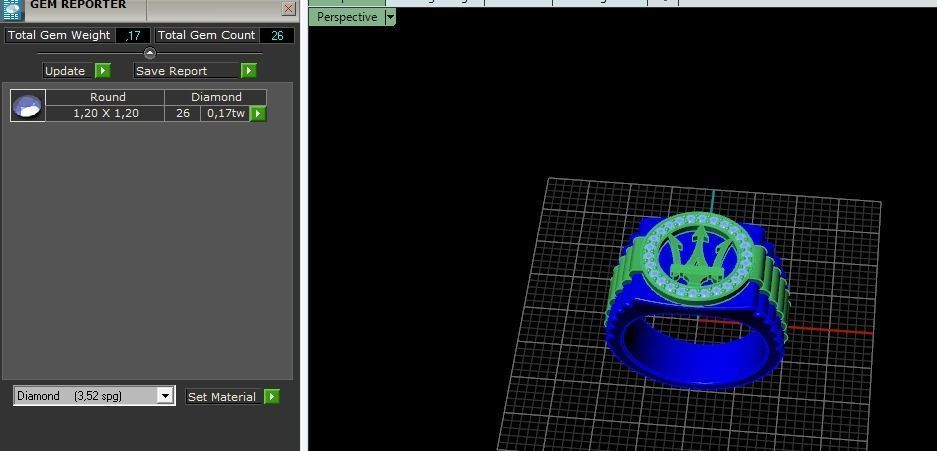Screen dimensions: 937x451
Task: Click the green arrow next to Set Material
Action: tap(272, 397)
